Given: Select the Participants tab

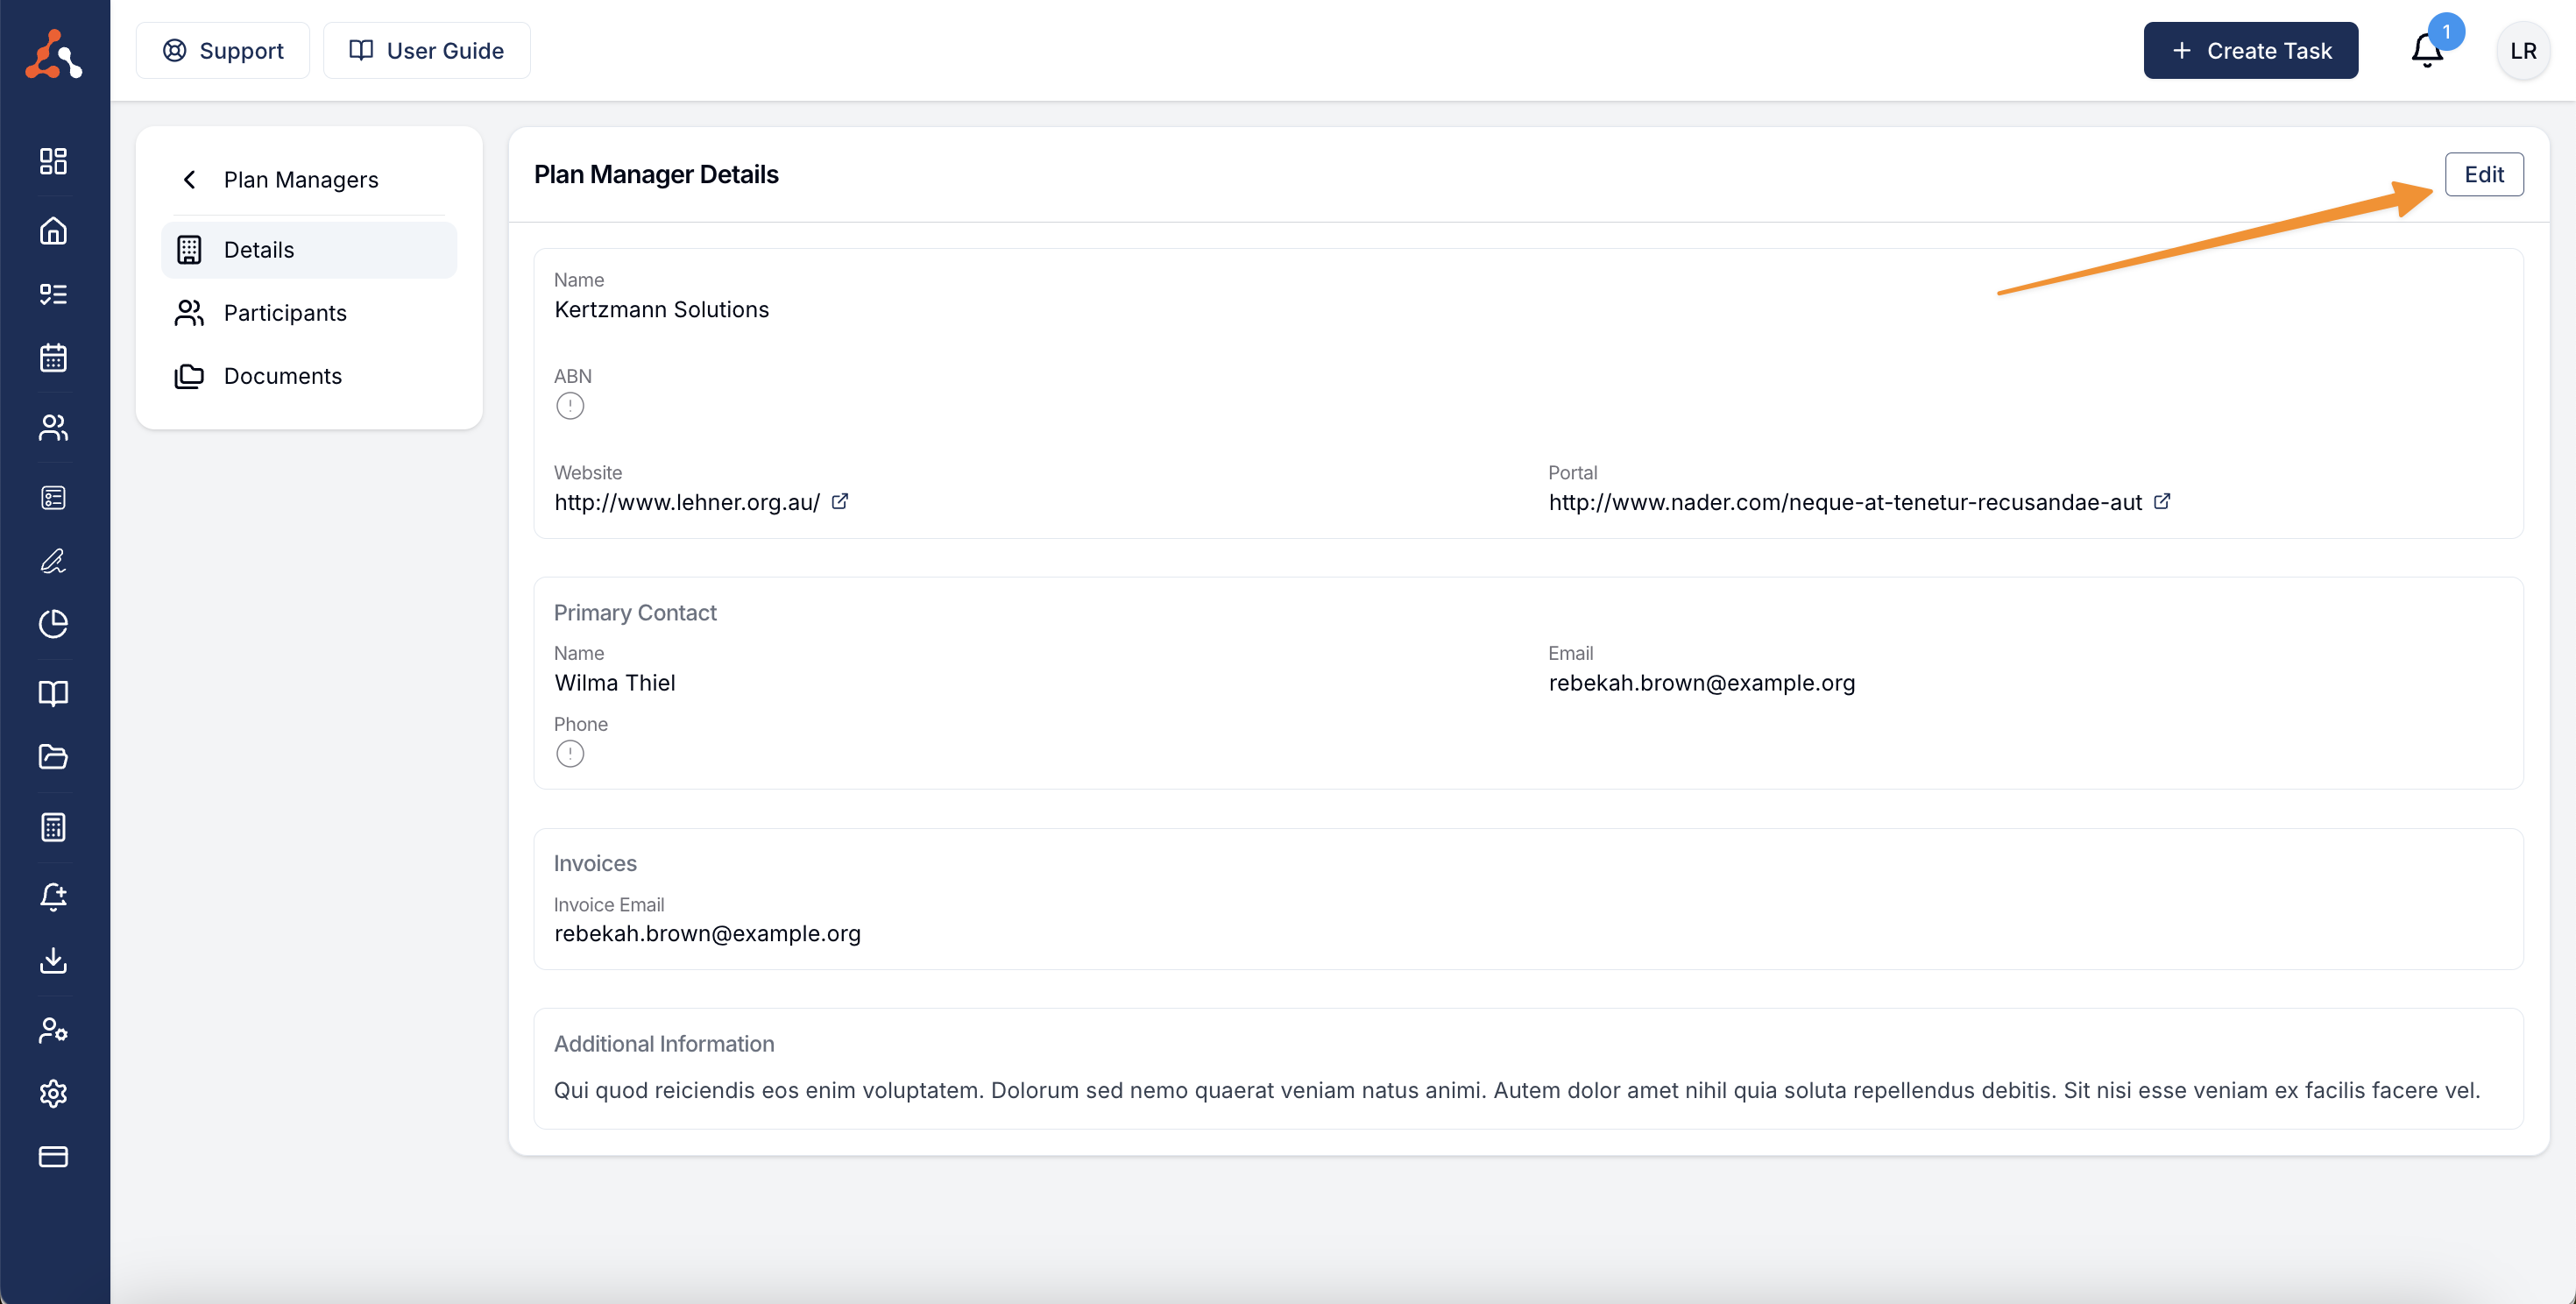Looking at the screenshot, I should click(x=285, y=313).
